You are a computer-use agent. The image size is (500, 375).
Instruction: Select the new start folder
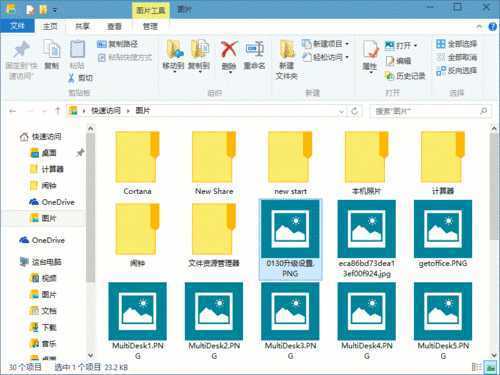click(290, 163)
